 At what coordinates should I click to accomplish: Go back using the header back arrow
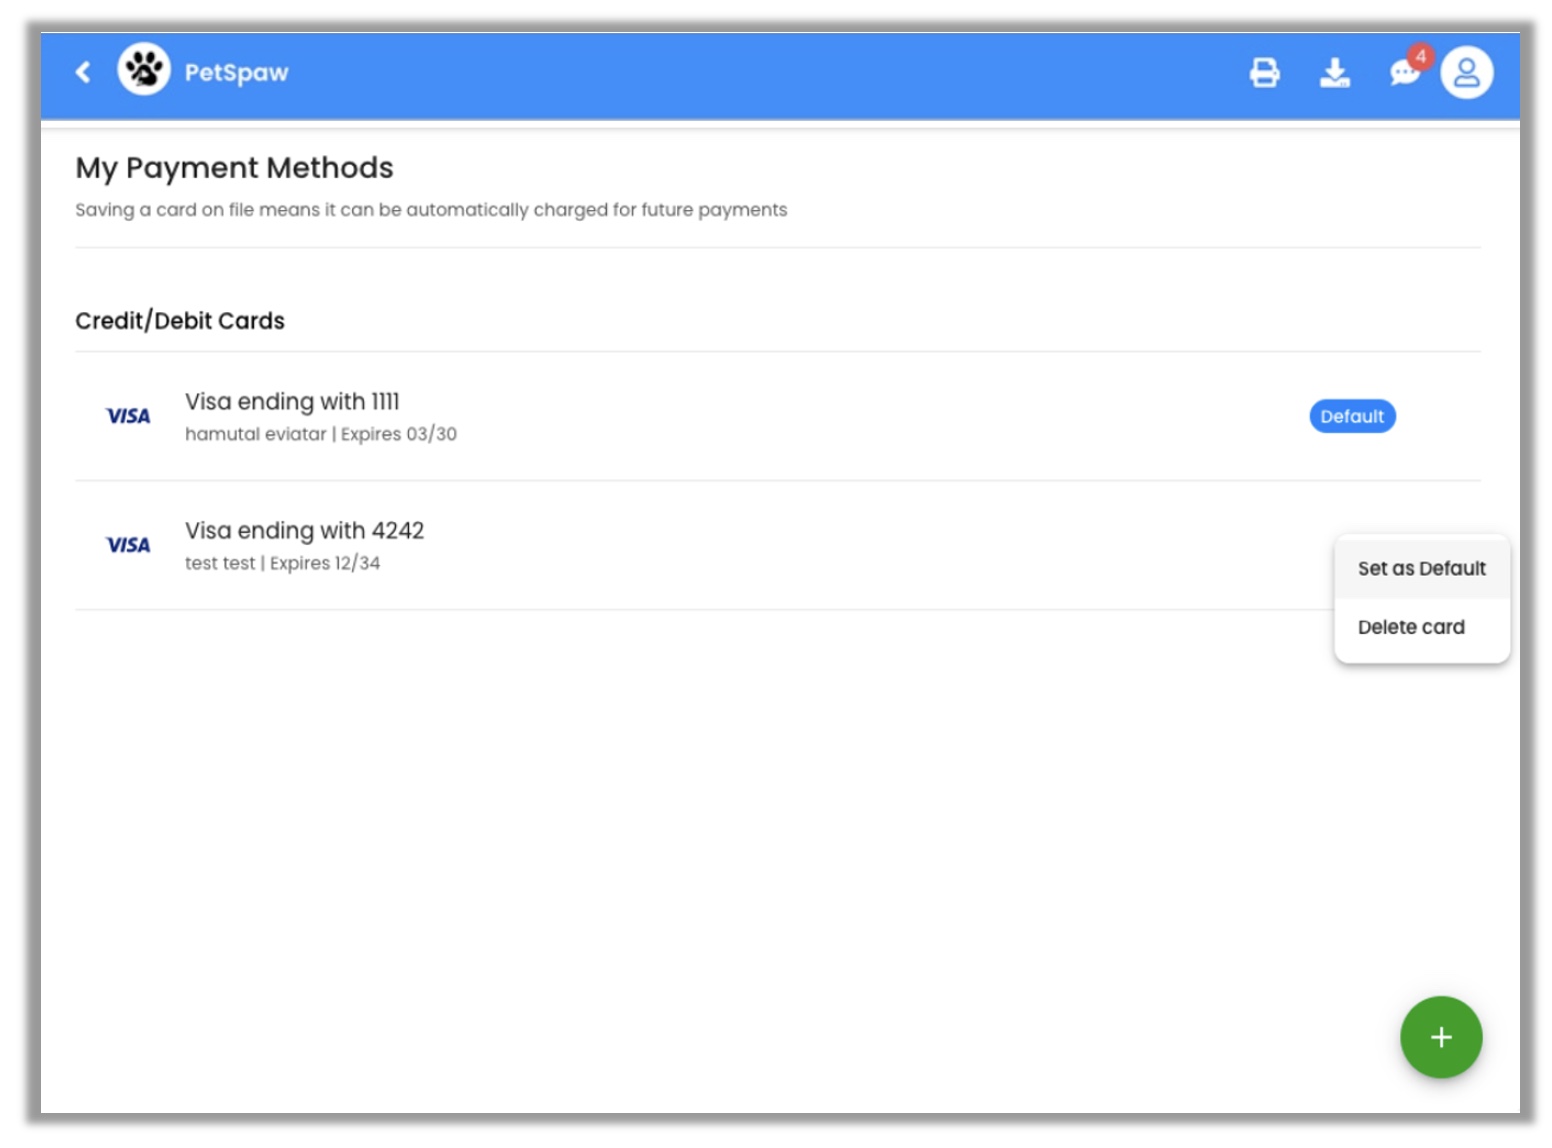(83, 72)
